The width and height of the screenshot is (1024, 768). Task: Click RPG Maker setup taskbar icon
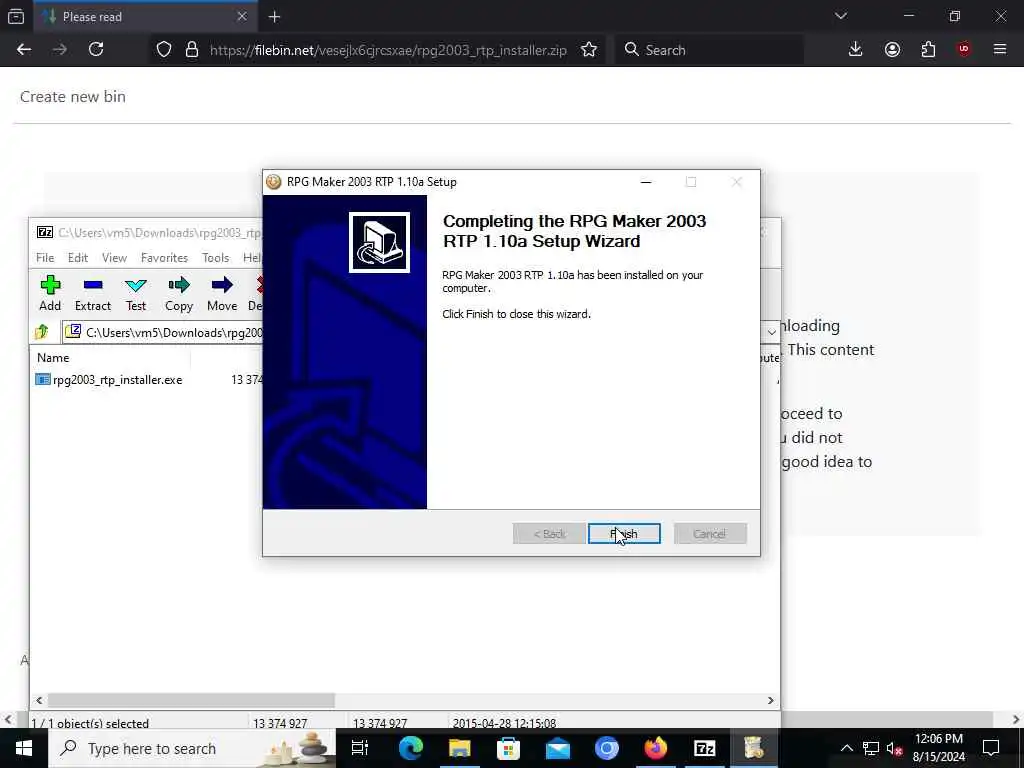pyautogui.click(x=754, y=748)
